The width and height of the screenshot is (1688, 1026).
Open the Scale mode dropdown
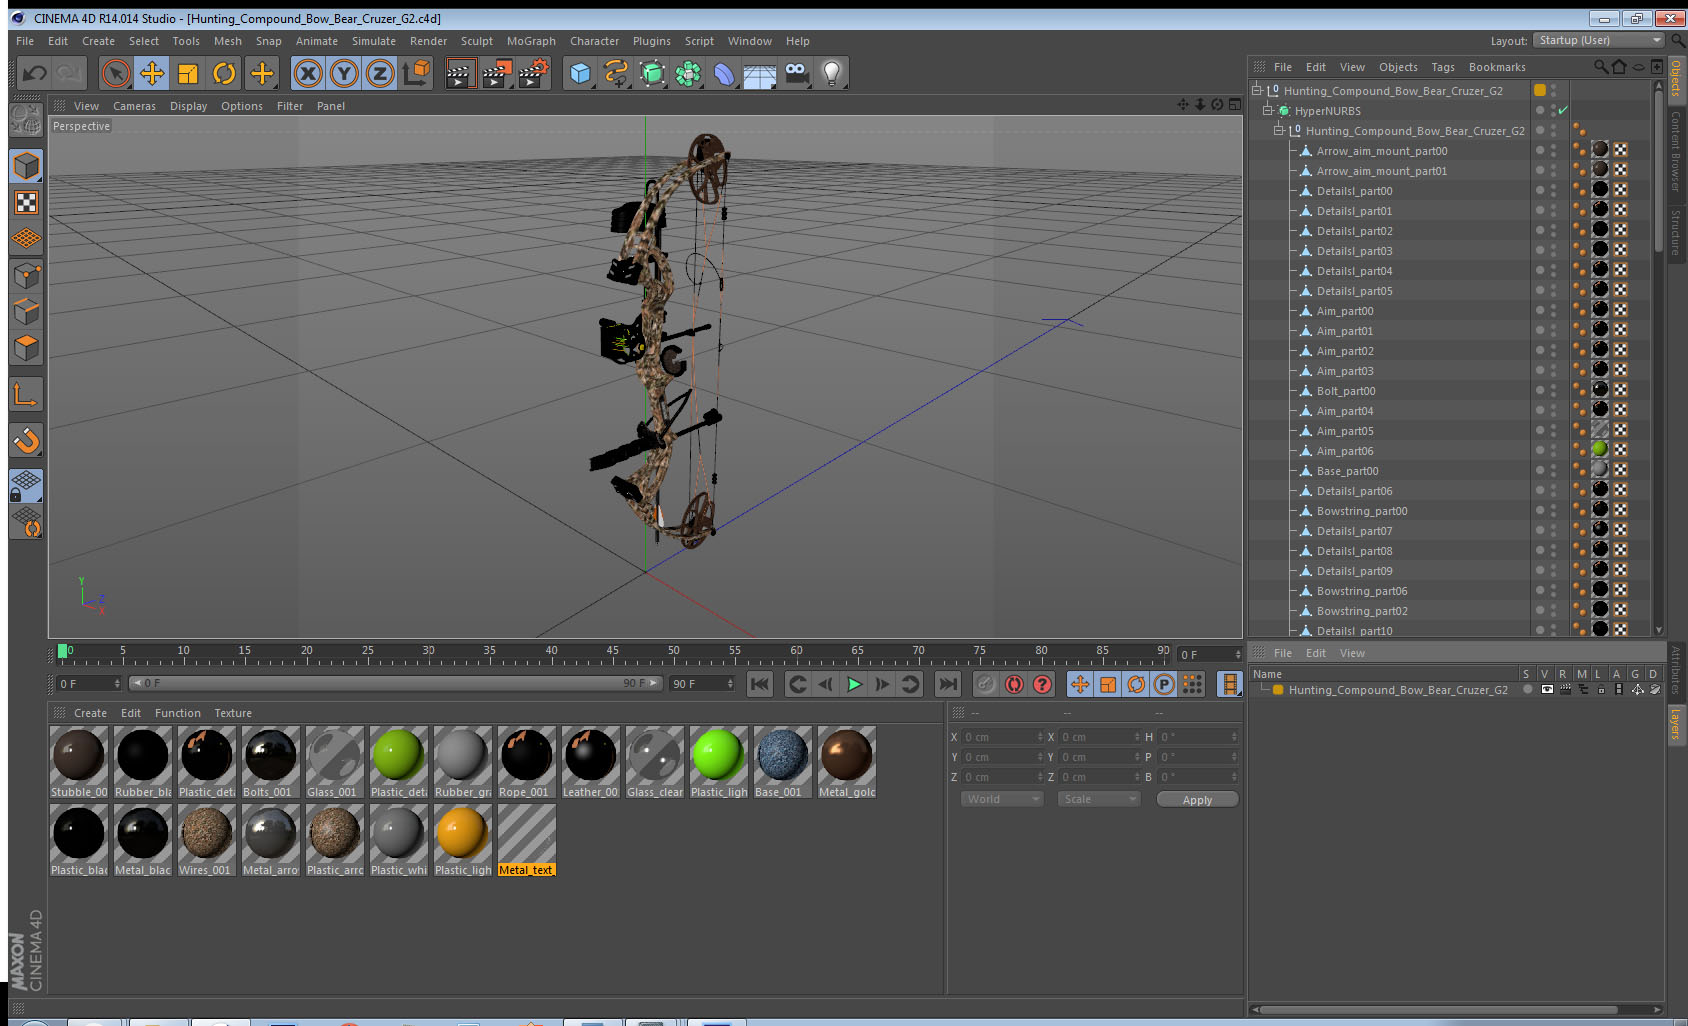pos(1099,799)
